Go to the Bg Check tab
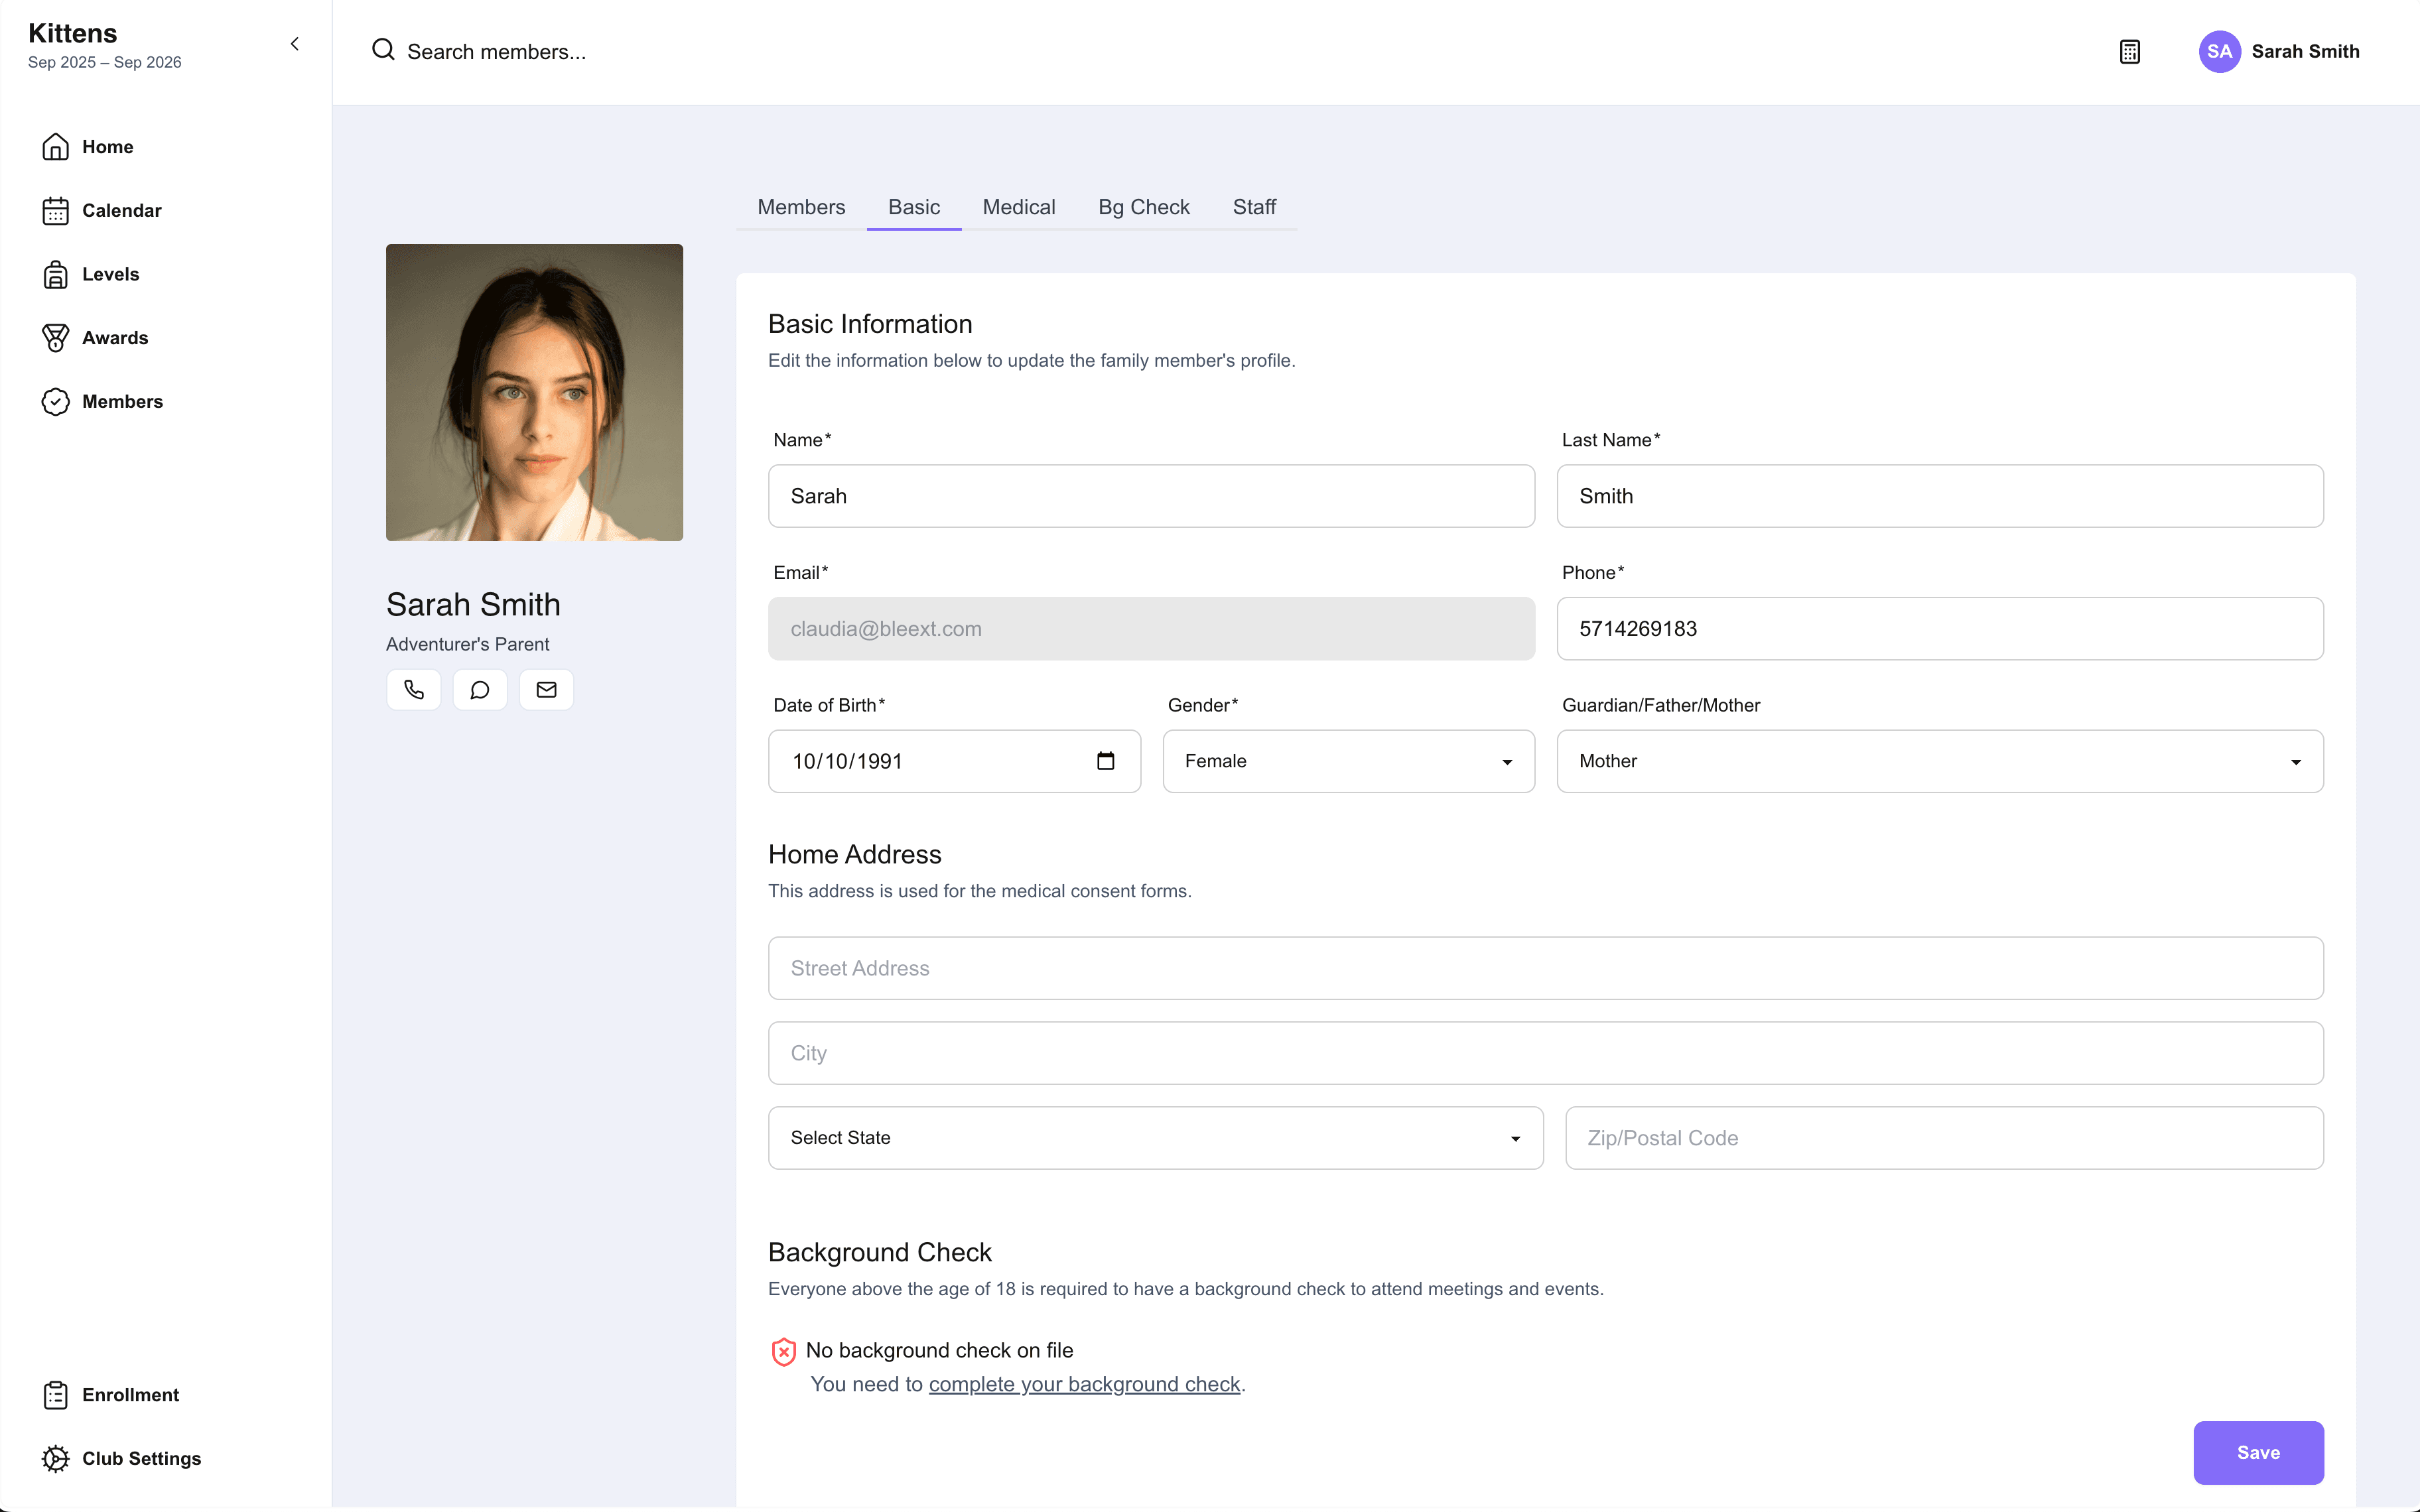 1144,207
